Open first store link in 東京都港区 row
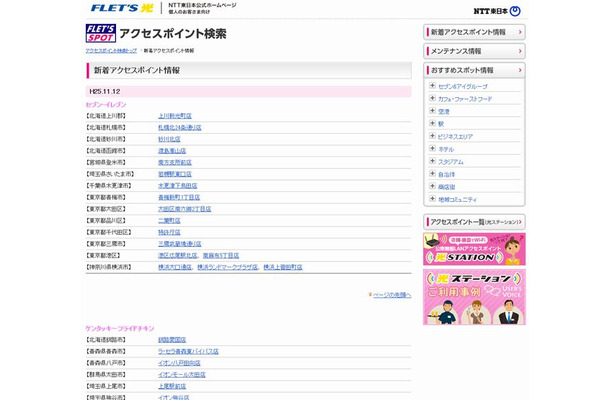 (177, 256)
